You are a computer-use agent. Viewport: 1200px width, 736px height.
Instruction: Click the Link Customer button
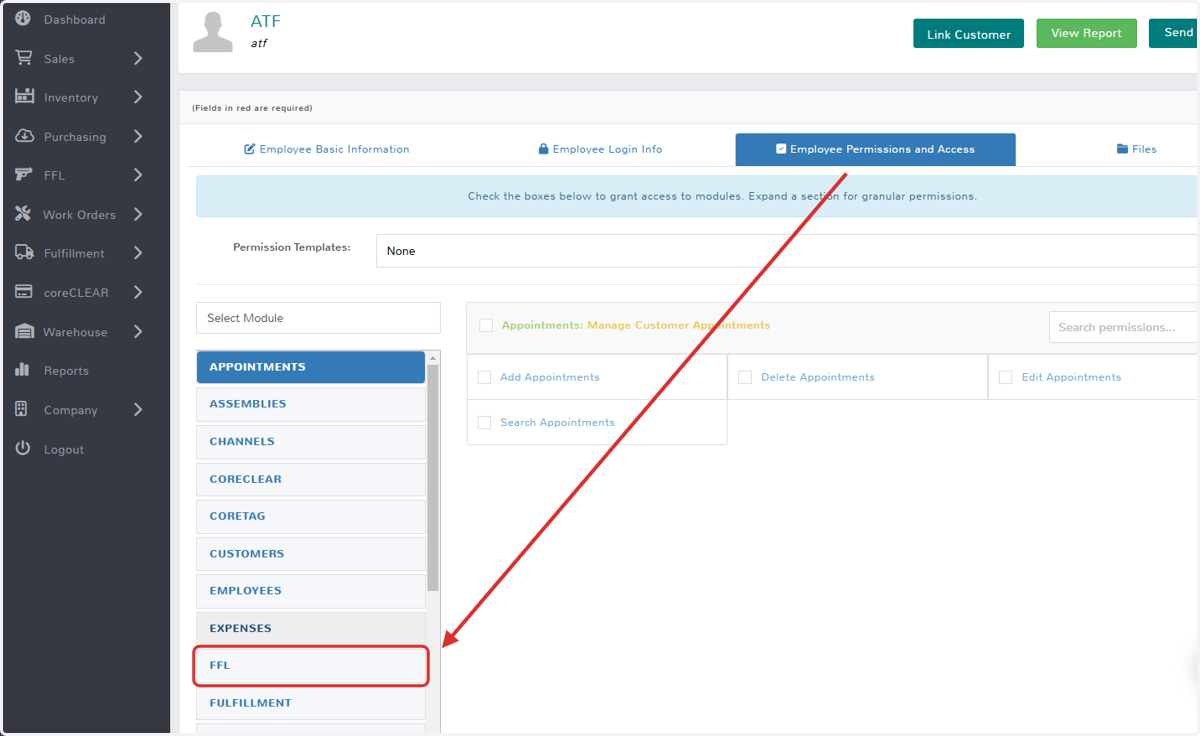coord(968,34)
